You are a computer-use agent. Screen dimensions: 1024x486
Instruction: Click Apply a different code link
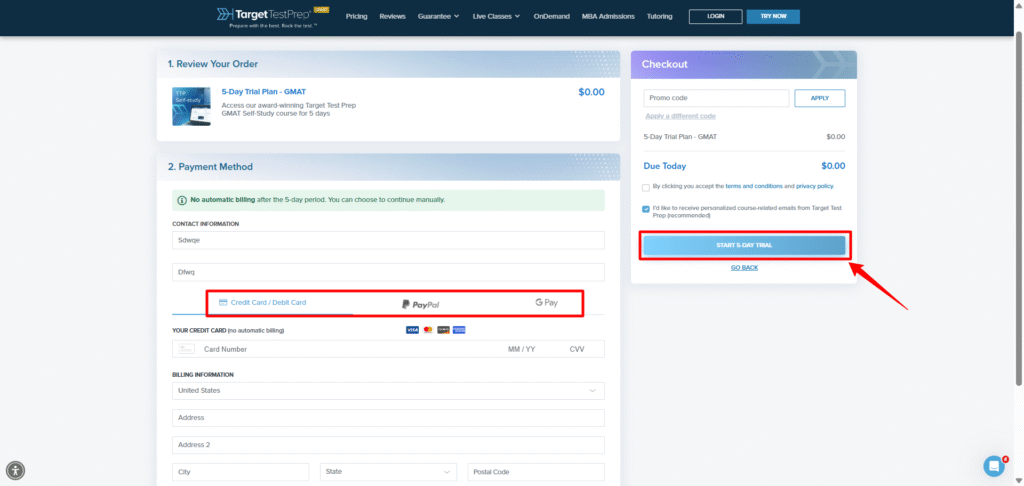[680, 116]
